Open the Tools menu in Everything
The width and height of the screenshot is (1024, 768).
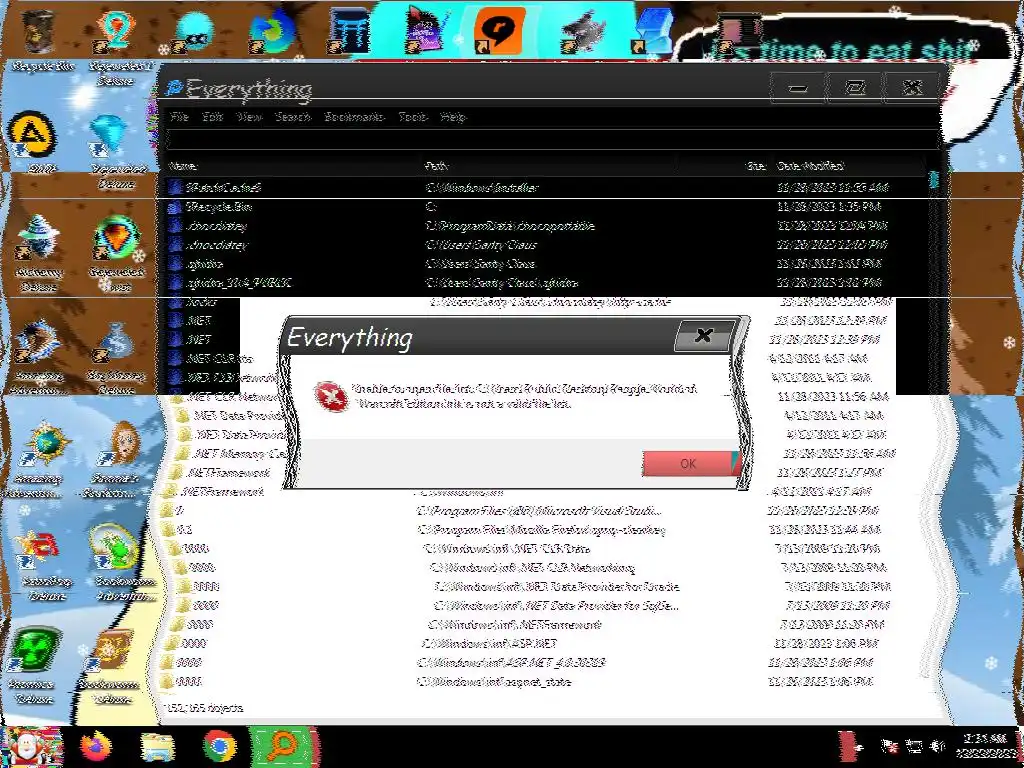click(413, 116)
